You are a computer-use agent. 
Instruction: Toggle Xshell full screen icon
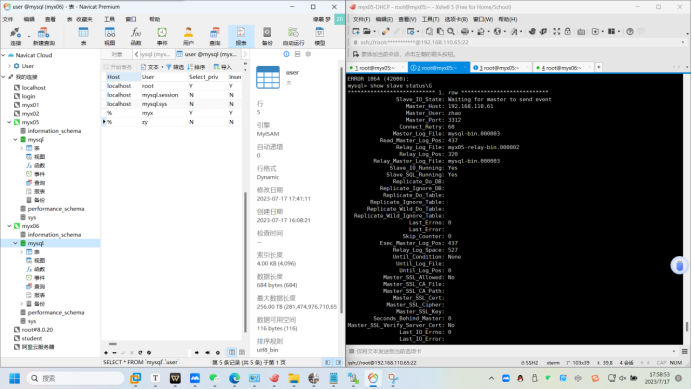(557, 31)
